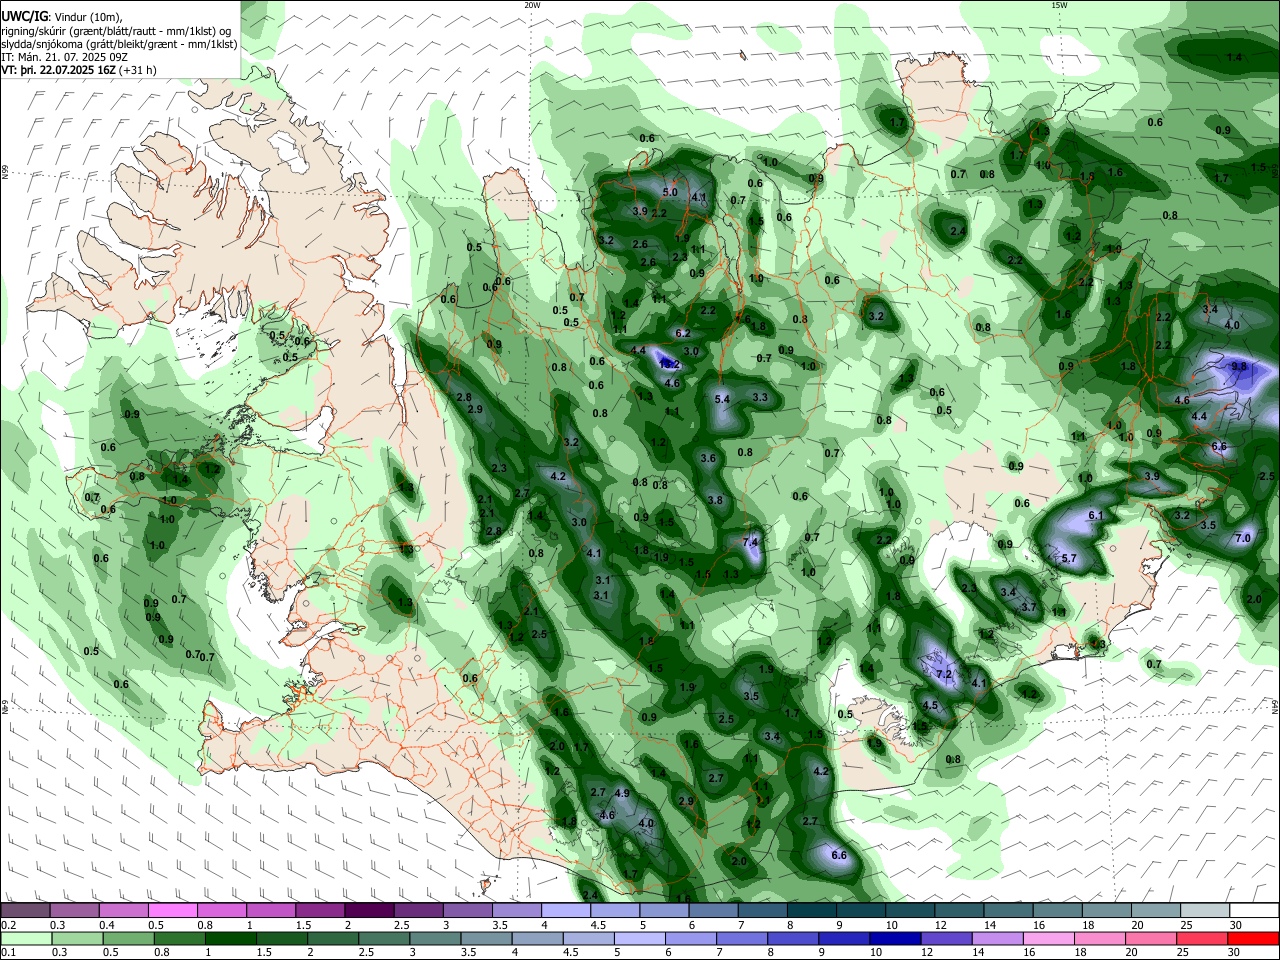Click the 4.9 precipitation value

point(621,793)
